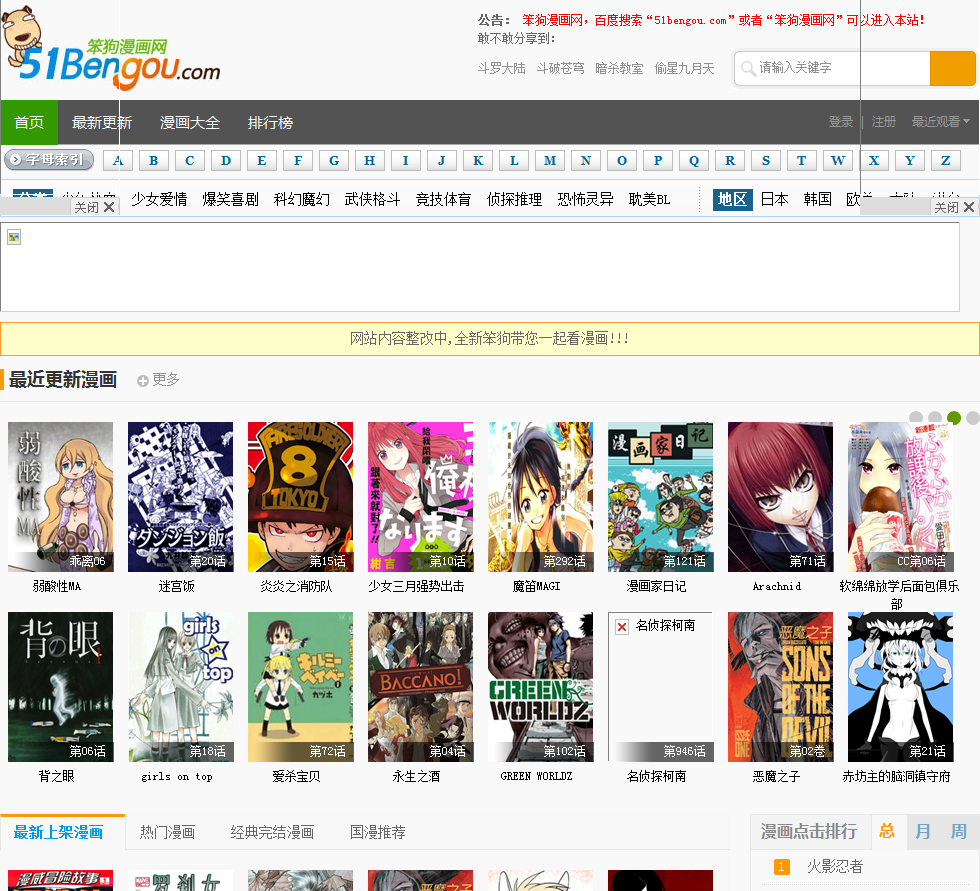Open the 漫画大全 menu item

tap(190, 122)
